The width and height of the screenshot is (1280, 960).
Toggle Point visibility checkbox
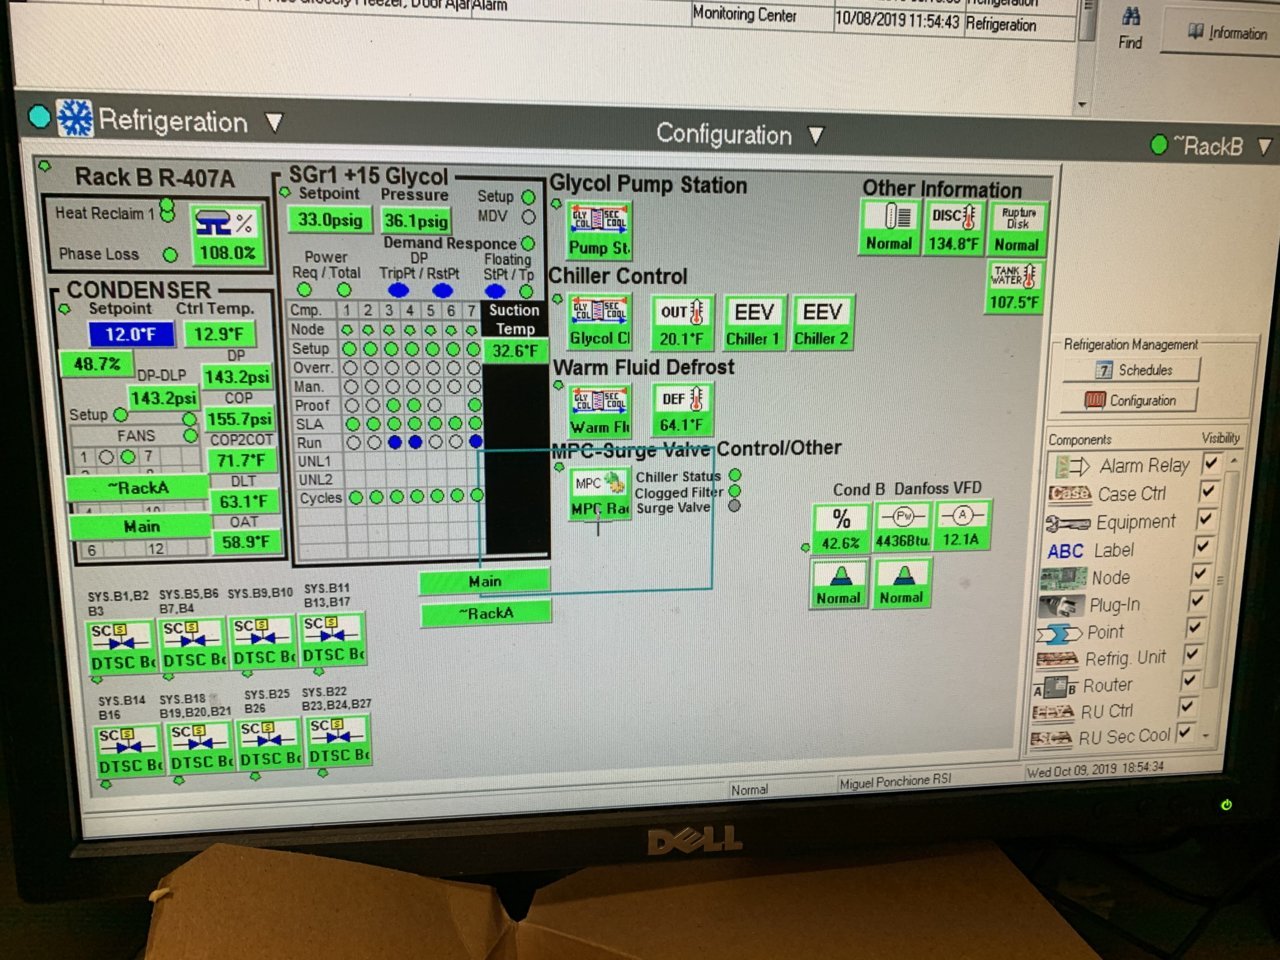click(x=1194, y=627)
